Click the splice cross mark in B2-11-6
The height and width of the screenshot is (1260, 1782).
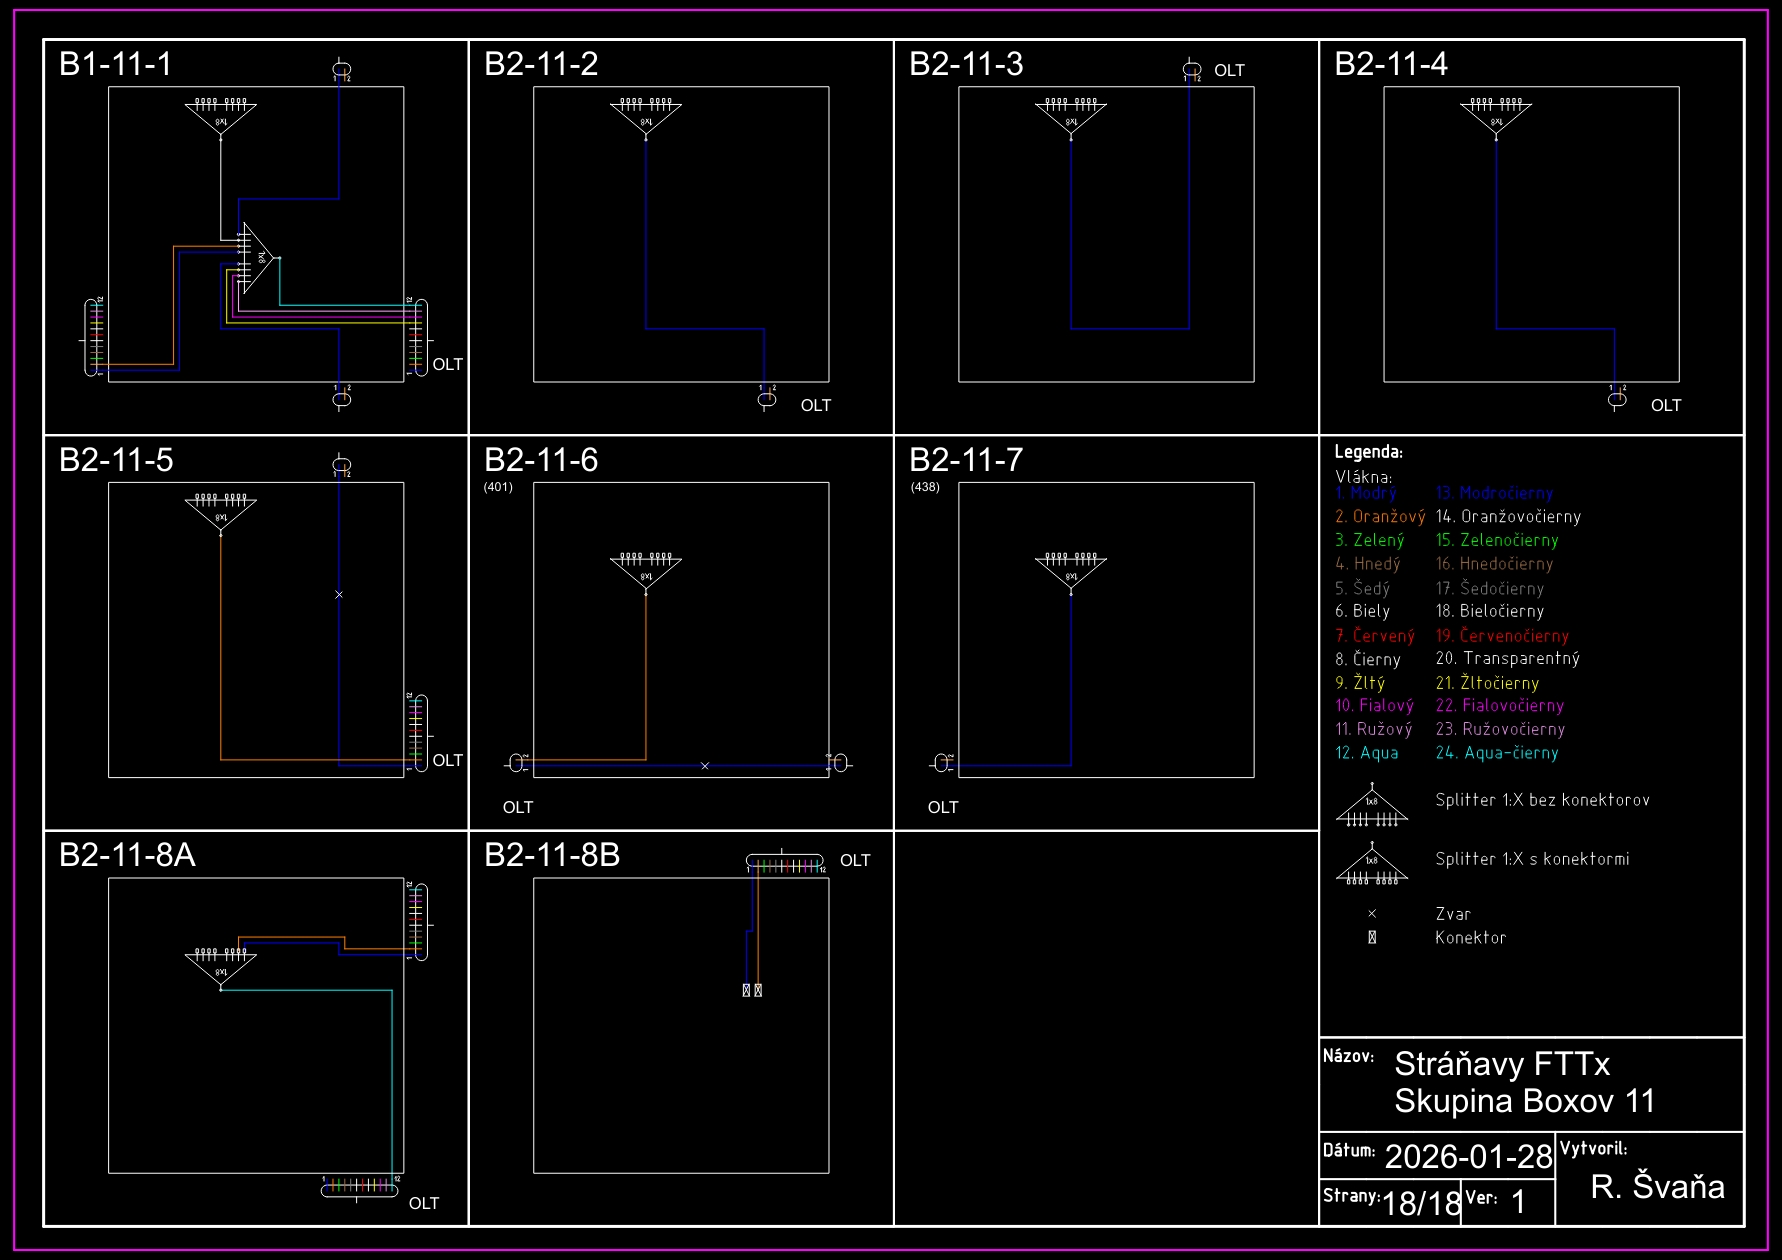705,766
